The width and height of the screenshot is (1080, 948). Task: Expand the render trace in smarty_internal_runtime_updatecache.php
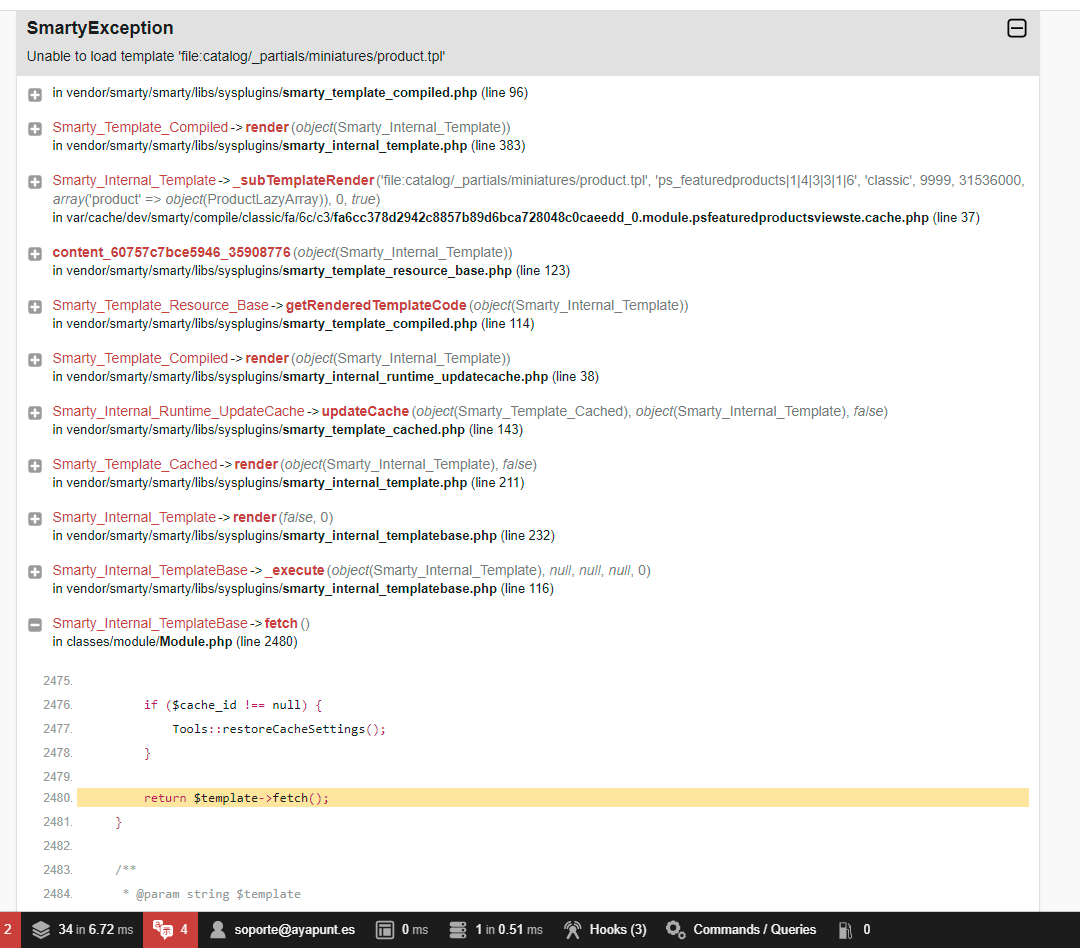[35, 360]
